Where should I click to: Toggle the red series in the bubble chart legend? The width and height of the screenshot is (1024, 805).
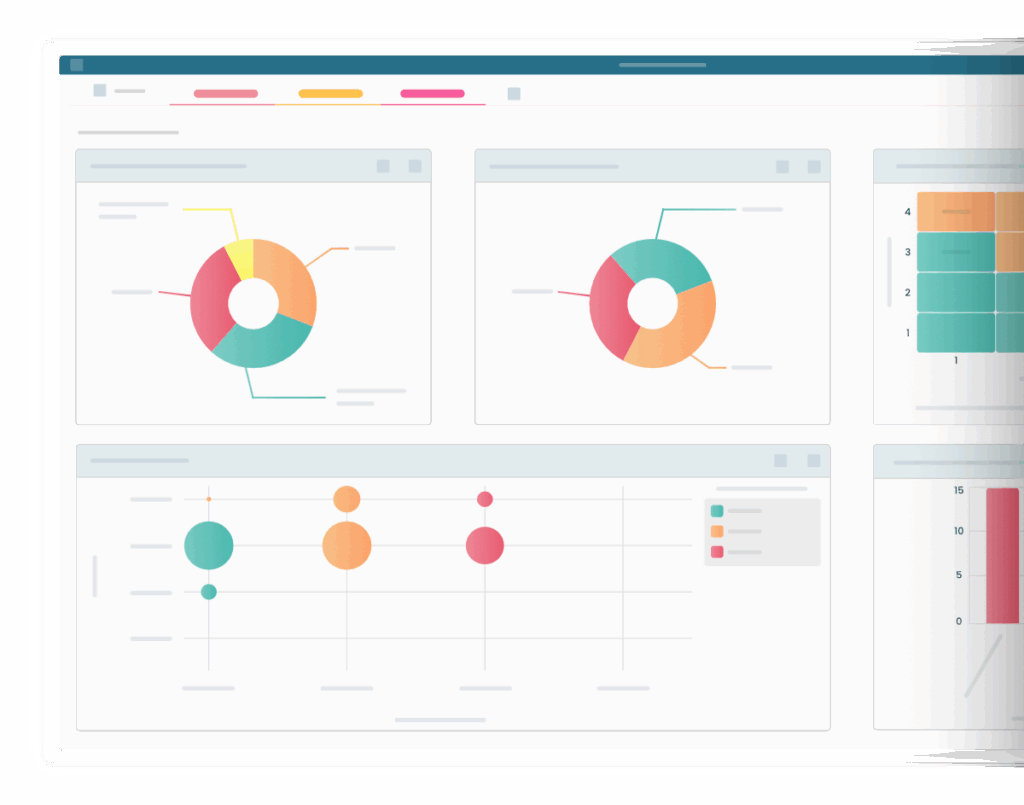point(717,552)
